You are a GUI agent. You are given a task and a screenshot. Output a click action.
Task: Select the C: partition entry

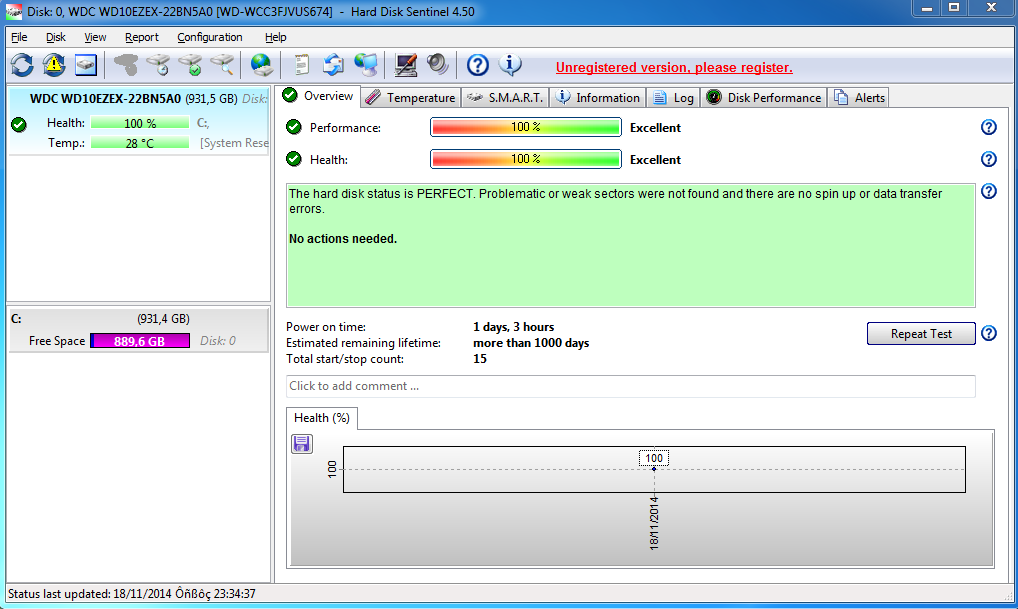pyautogui.click(x=139, y=330)
